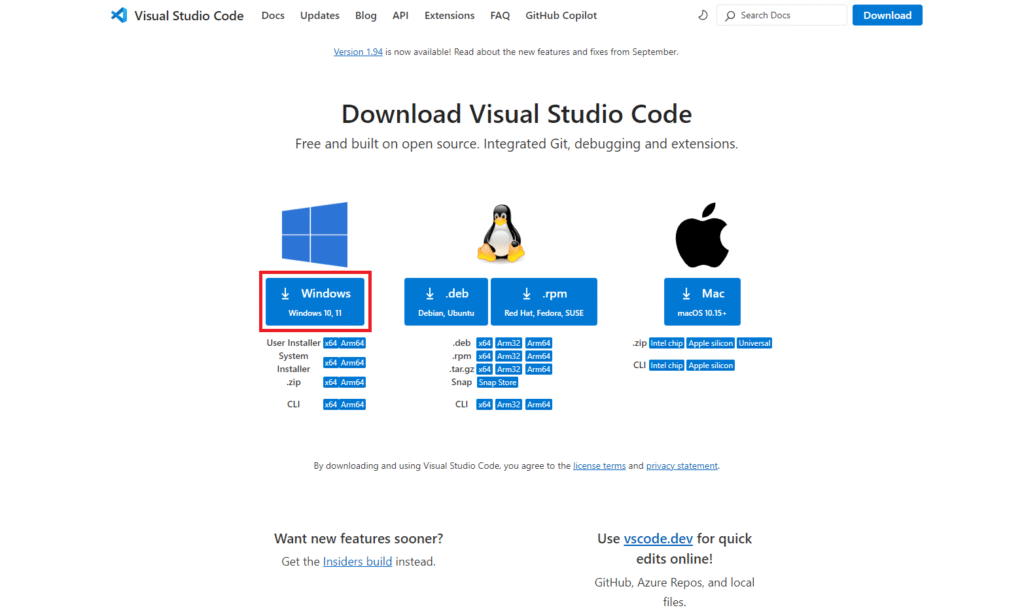Open the Docs menu item
This screenshot has width=1024, height=612.
click(x=273, y=16)
